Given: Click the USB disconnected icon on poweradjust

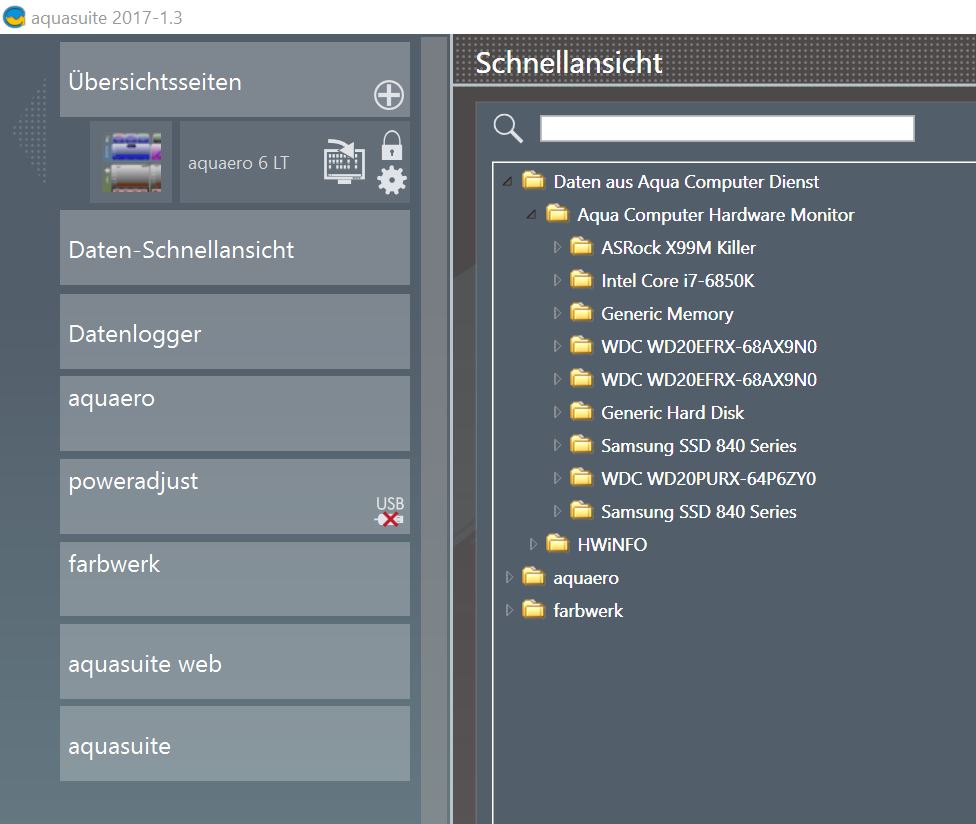Looking at the screenshot, I should (x=390, y=512).
